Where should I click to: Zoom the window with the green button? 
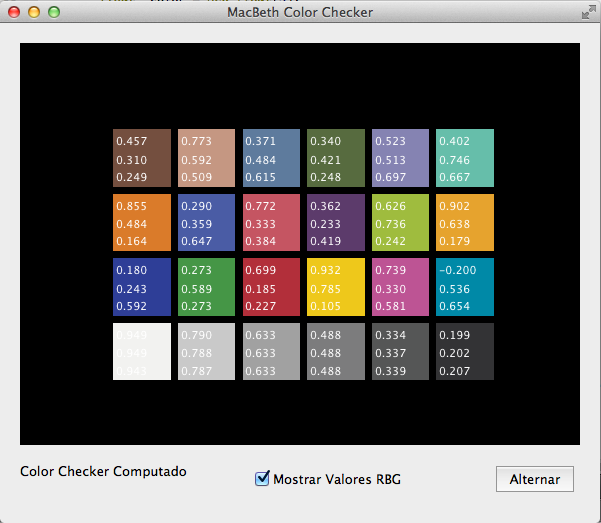(x=54, y=12)
